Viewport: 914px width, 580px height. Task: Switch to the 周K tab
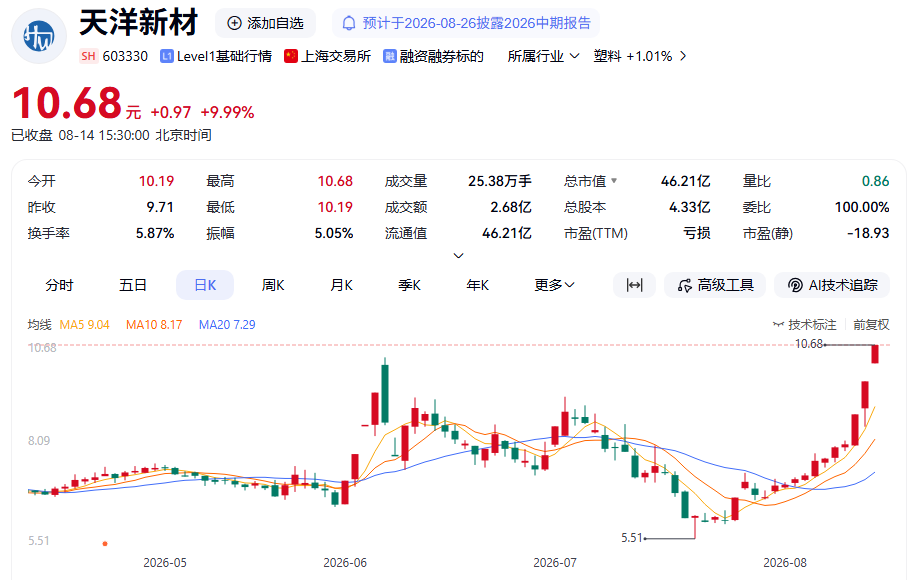click(x=273, y=285)
